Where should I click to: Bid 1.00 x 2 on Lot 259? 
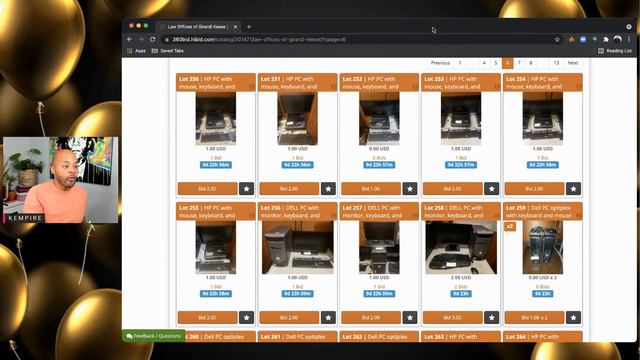click(x=534, y=318)
